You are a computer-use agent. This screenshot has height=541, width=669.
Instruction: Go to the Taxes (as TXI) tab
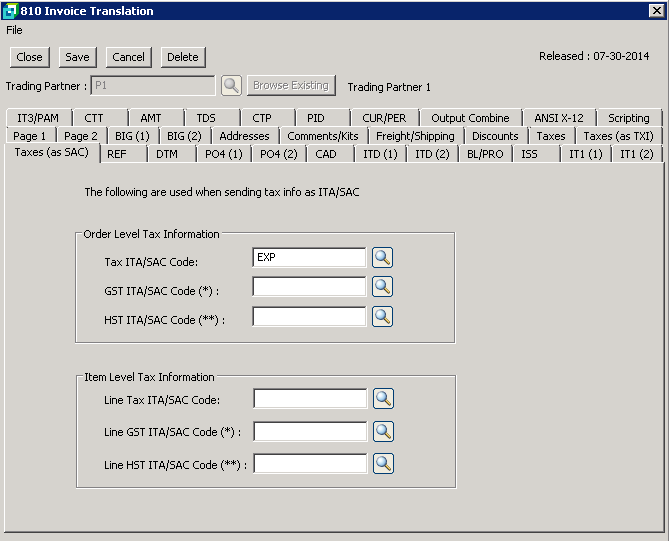(x=618, y=136)
